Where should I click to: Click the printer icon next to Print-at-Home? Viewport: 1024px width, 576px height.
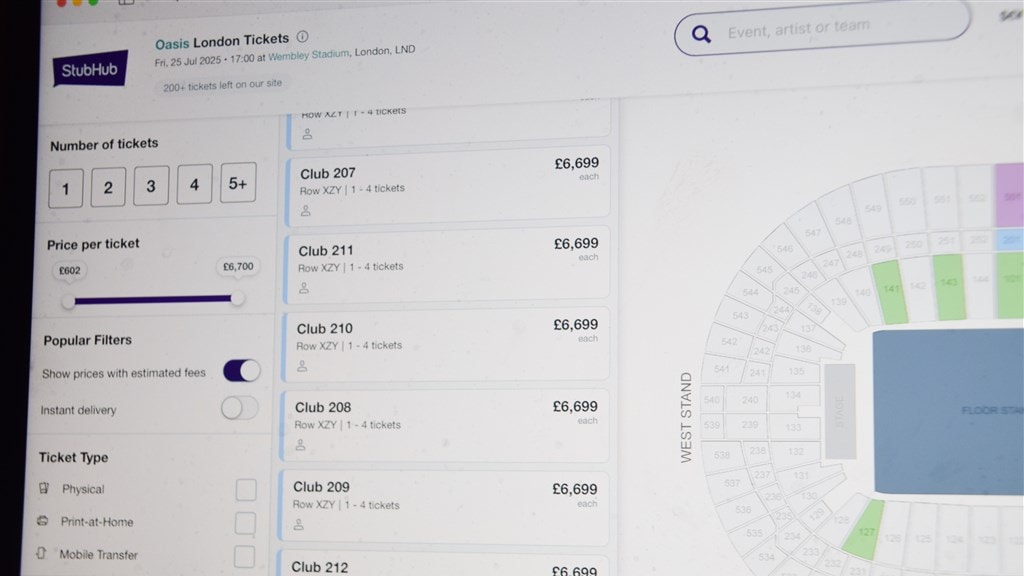coord(44,522)
